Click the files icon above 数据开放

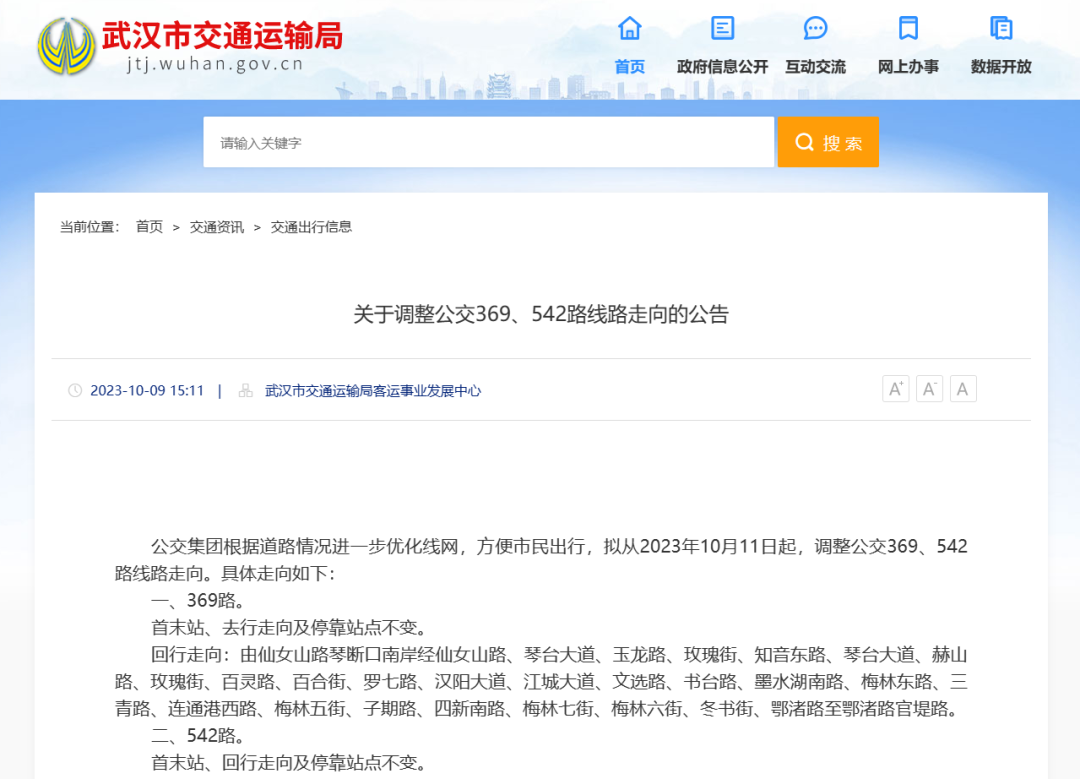pyautogui.click(x=1001, y=28)
